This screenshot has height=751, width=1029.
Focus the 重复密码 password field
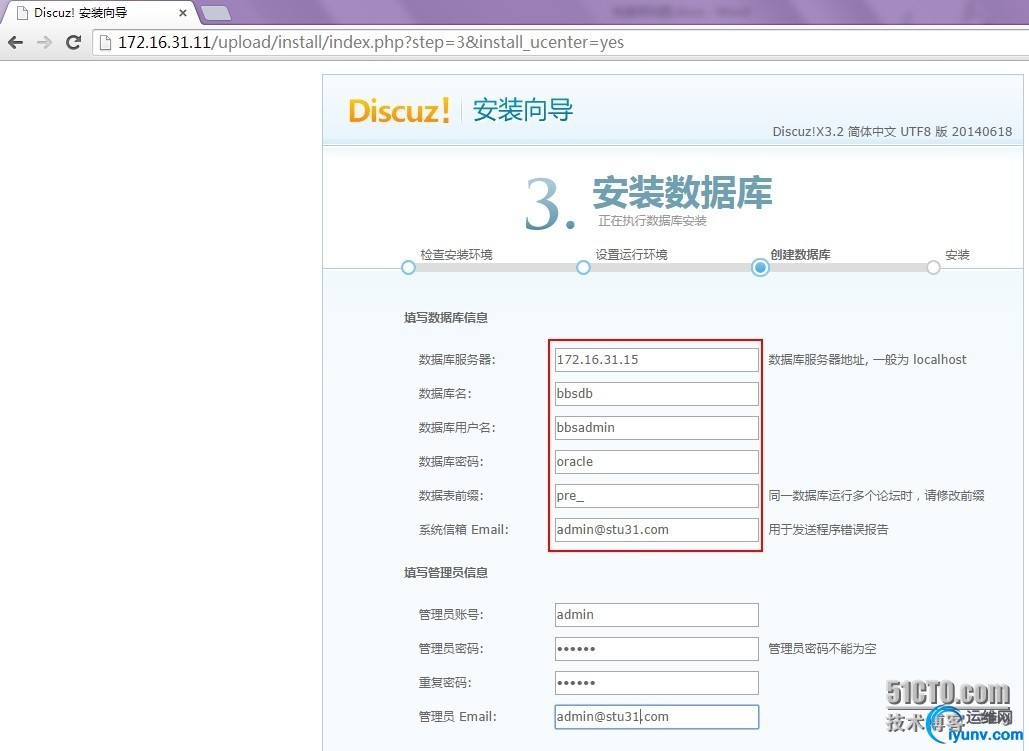click(x=656, y=683)
